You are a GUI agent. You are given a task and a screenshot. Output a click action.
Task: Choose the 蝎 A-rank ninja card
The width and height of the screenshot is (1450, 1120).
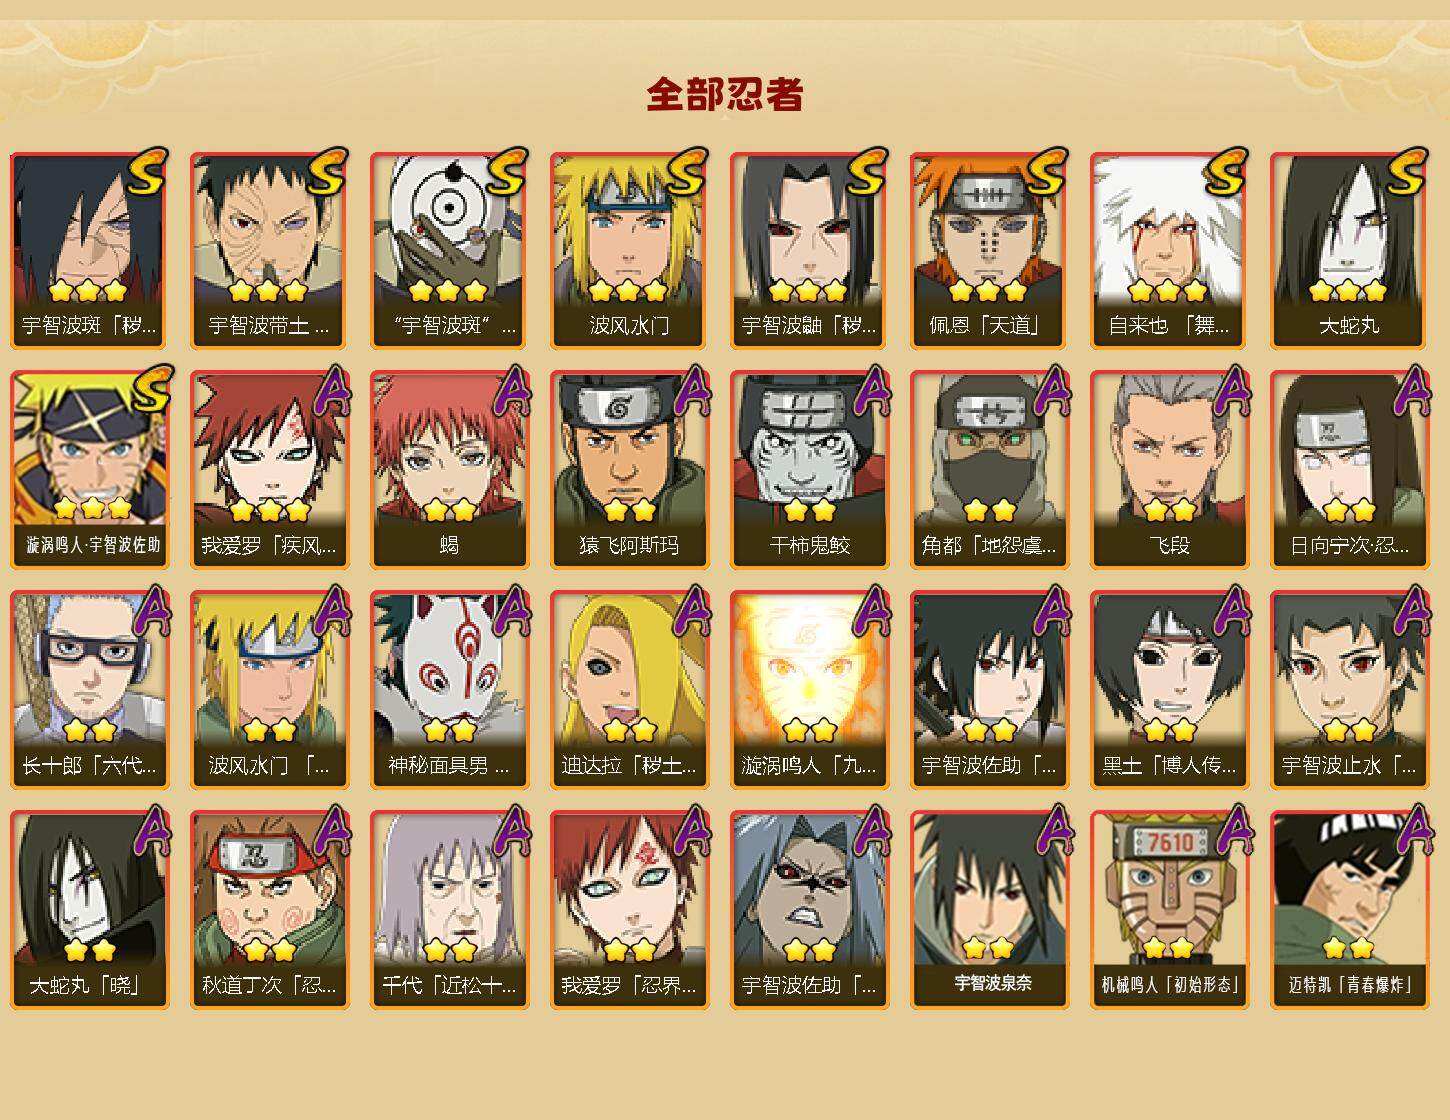(x=449, y=470)
